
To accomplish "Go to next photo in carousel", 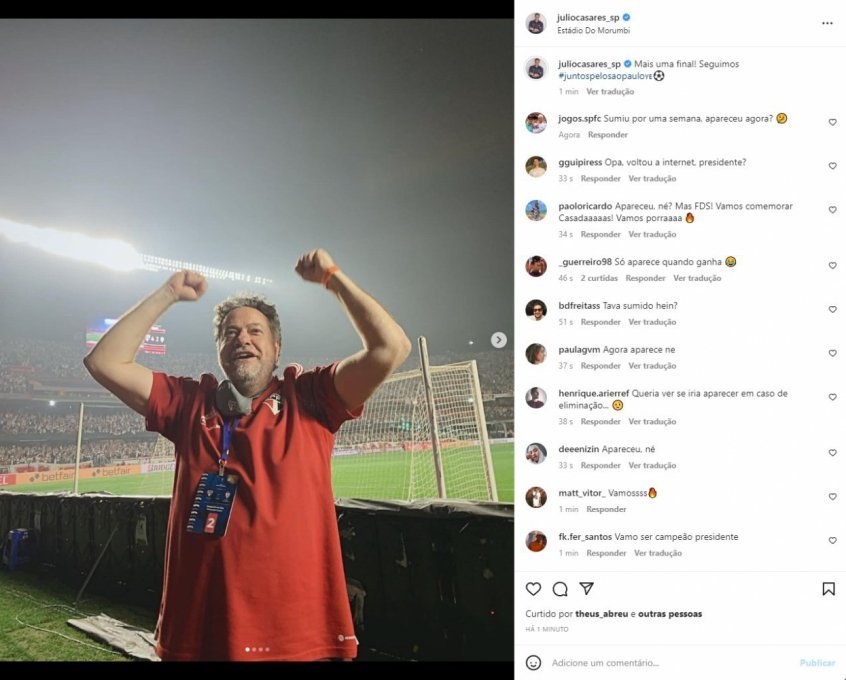I will tap(498, 340).
